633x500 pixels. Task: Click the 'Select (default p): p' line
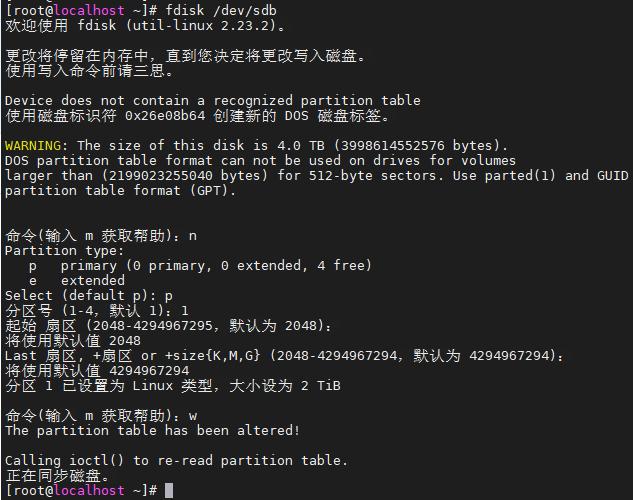point(88,296)
